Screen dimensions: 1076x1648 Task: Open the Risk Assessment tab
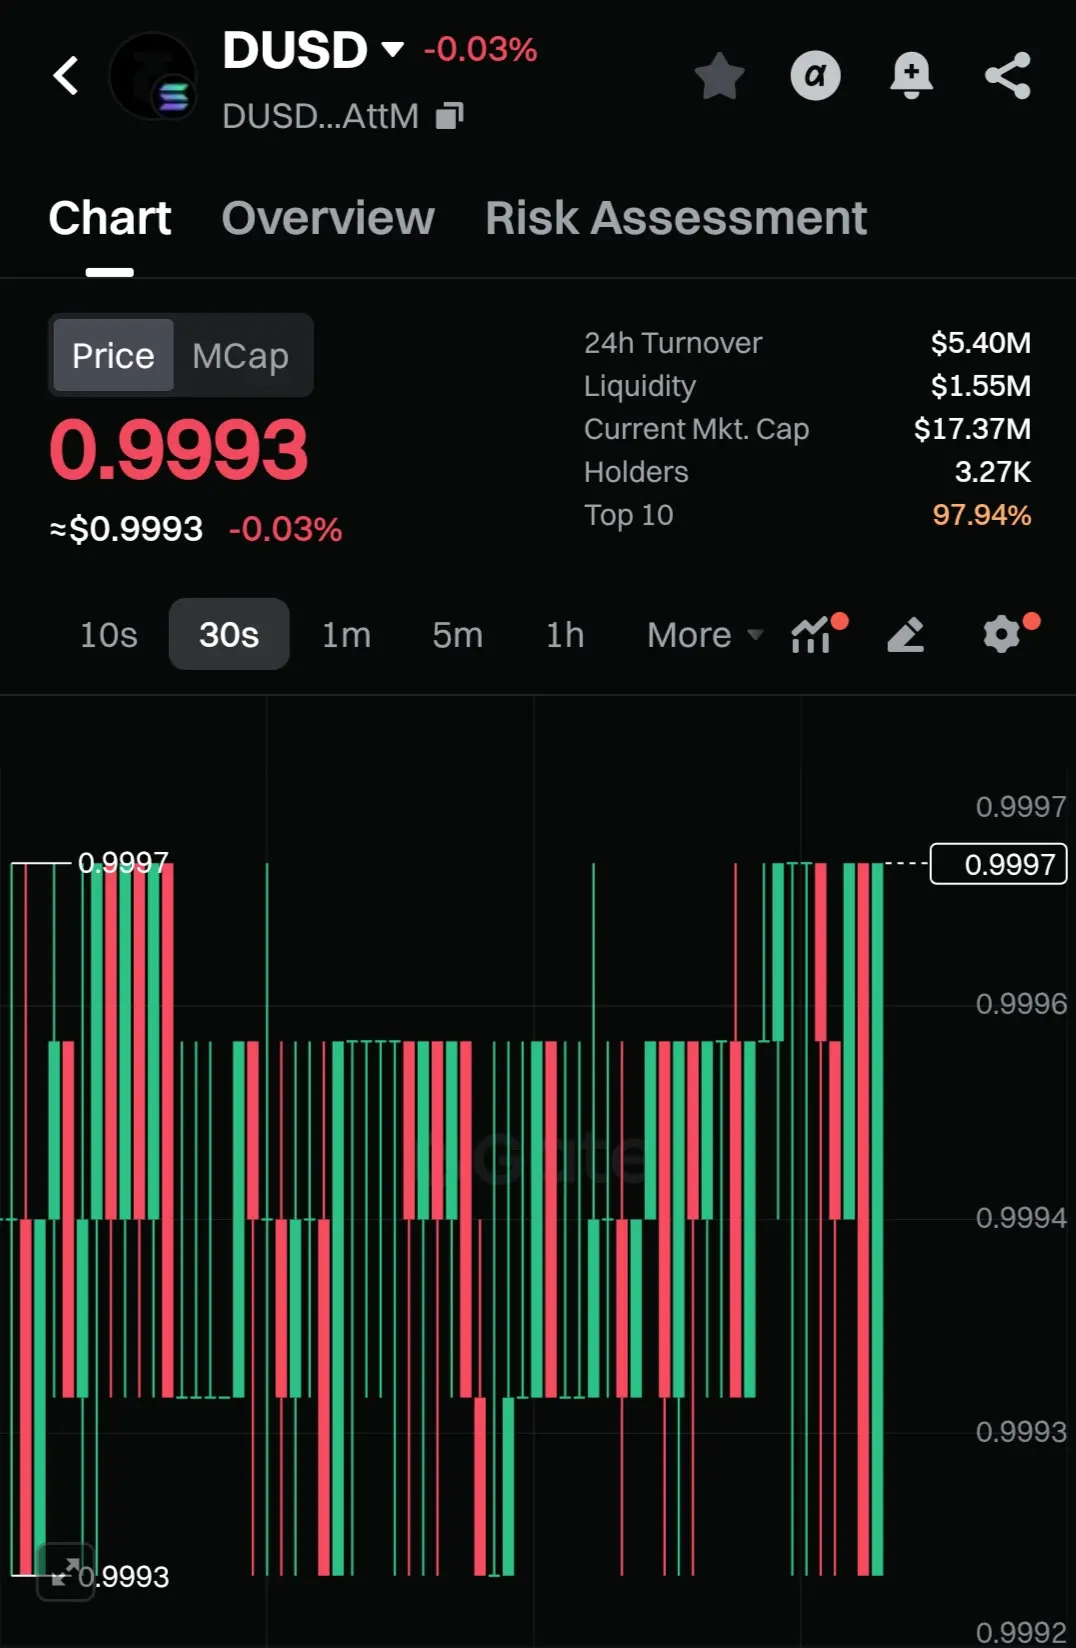676,218
